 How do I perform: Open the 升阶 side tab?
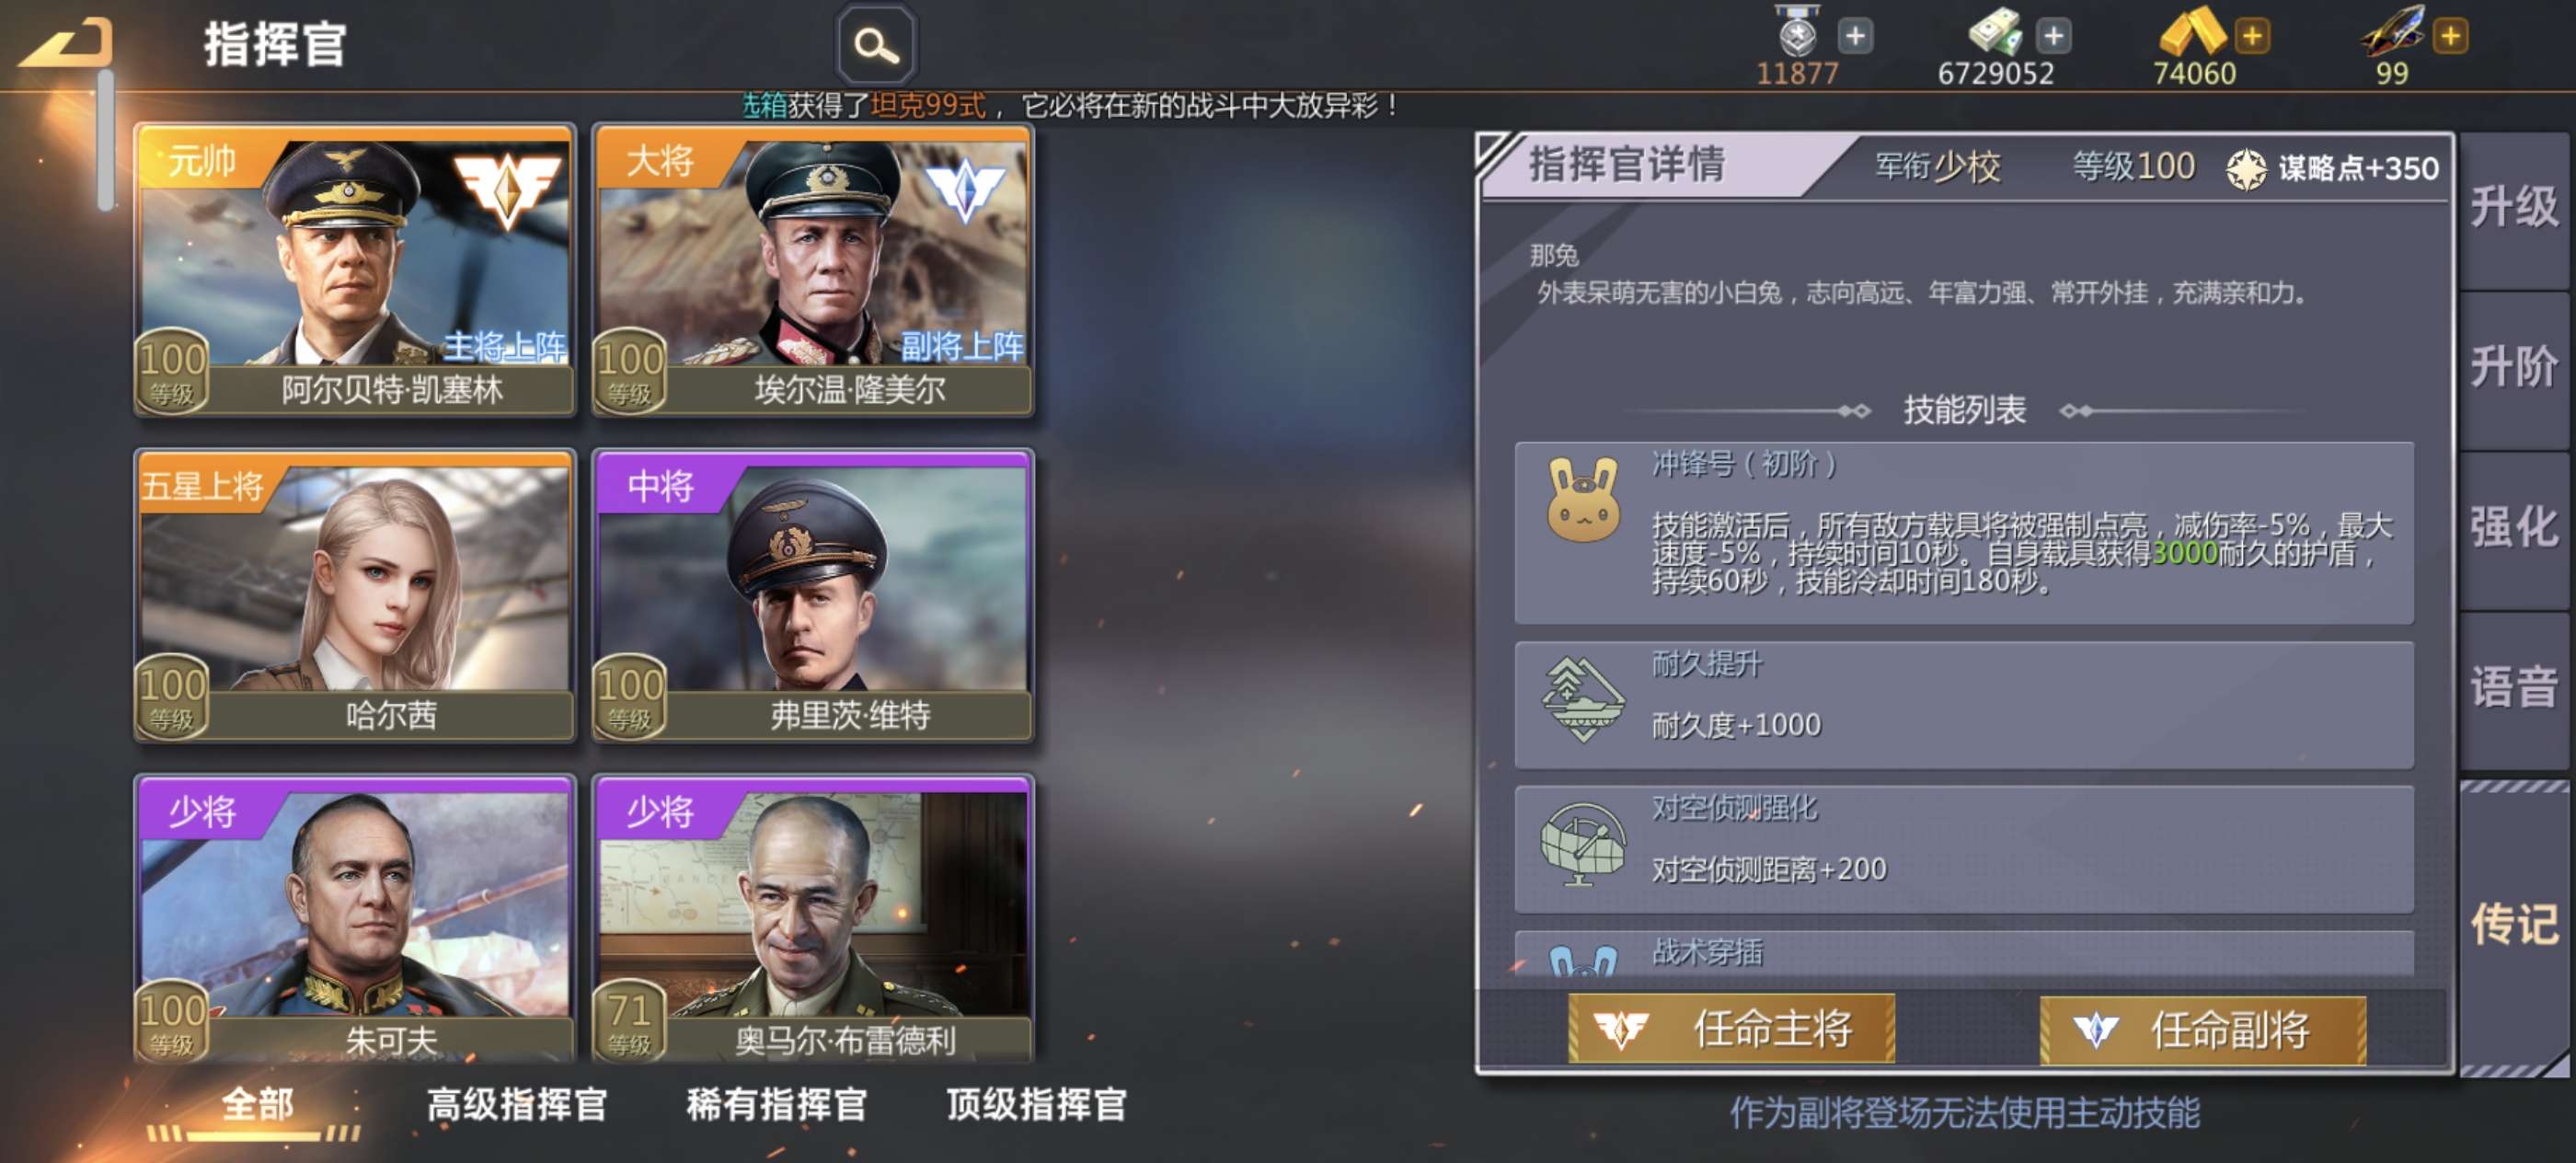(x=2514, y=367)
